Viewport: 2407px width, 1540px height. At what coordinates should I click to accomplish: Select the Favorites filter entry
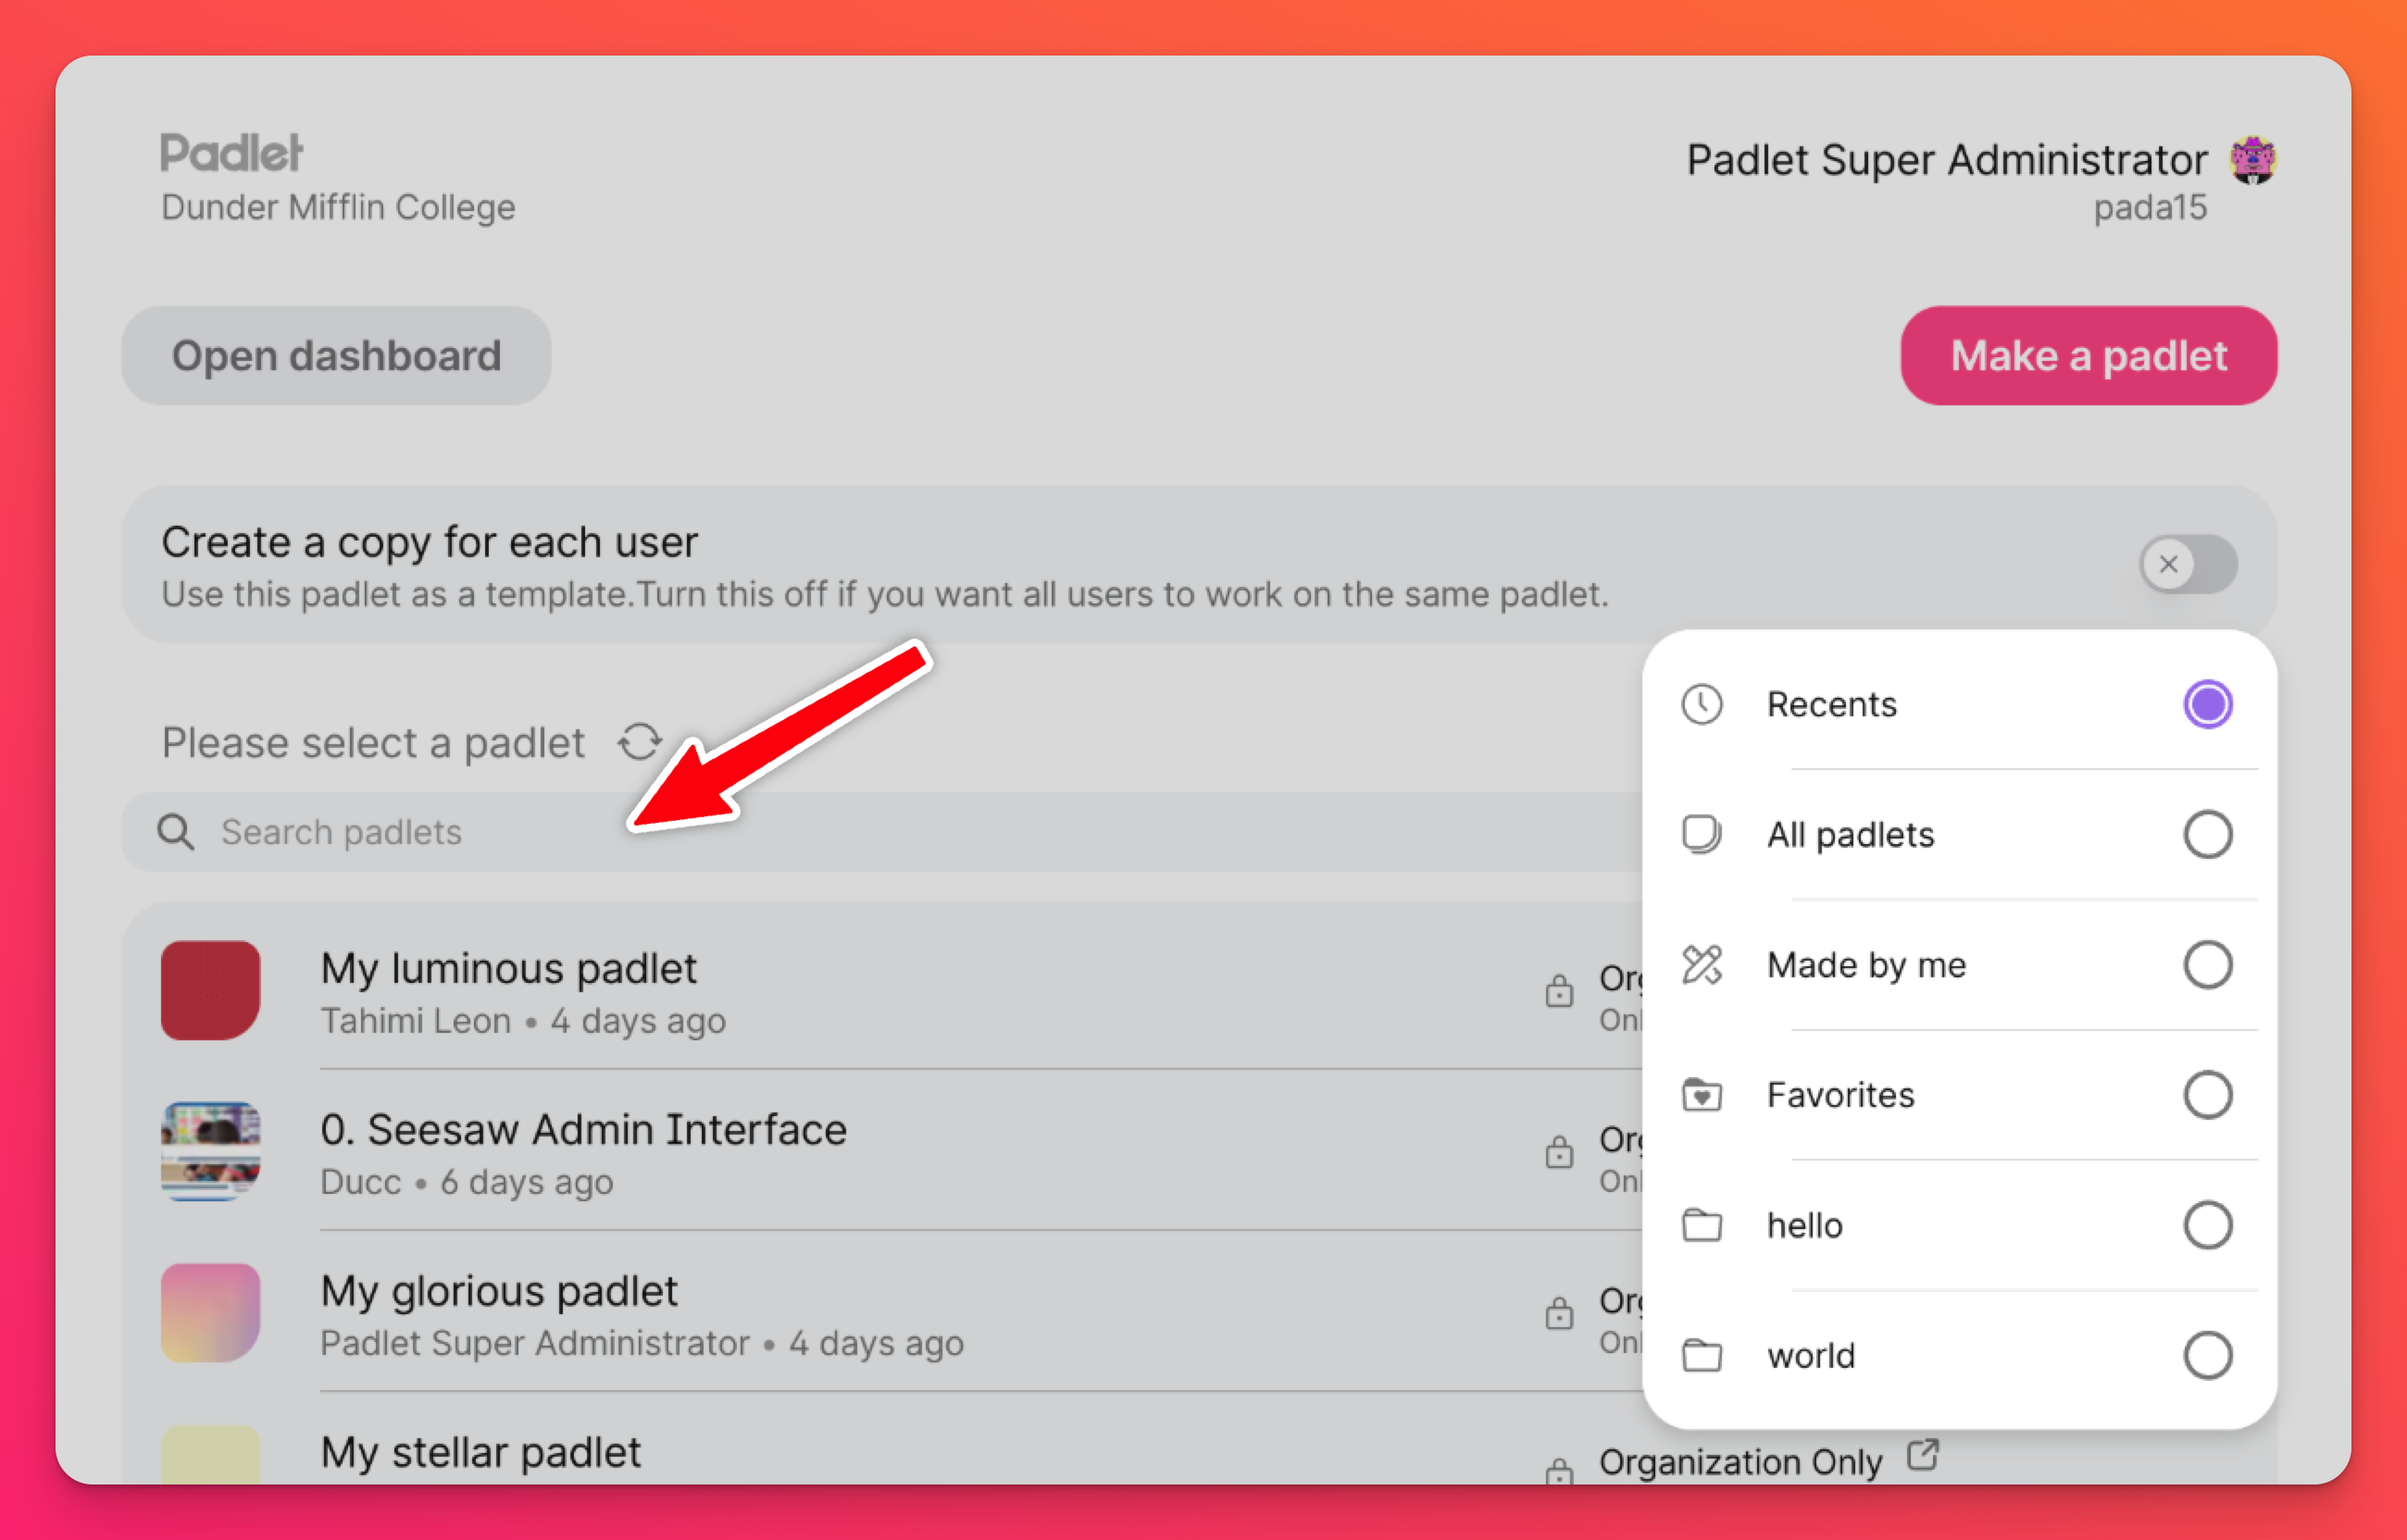tap(1840, 1095)
